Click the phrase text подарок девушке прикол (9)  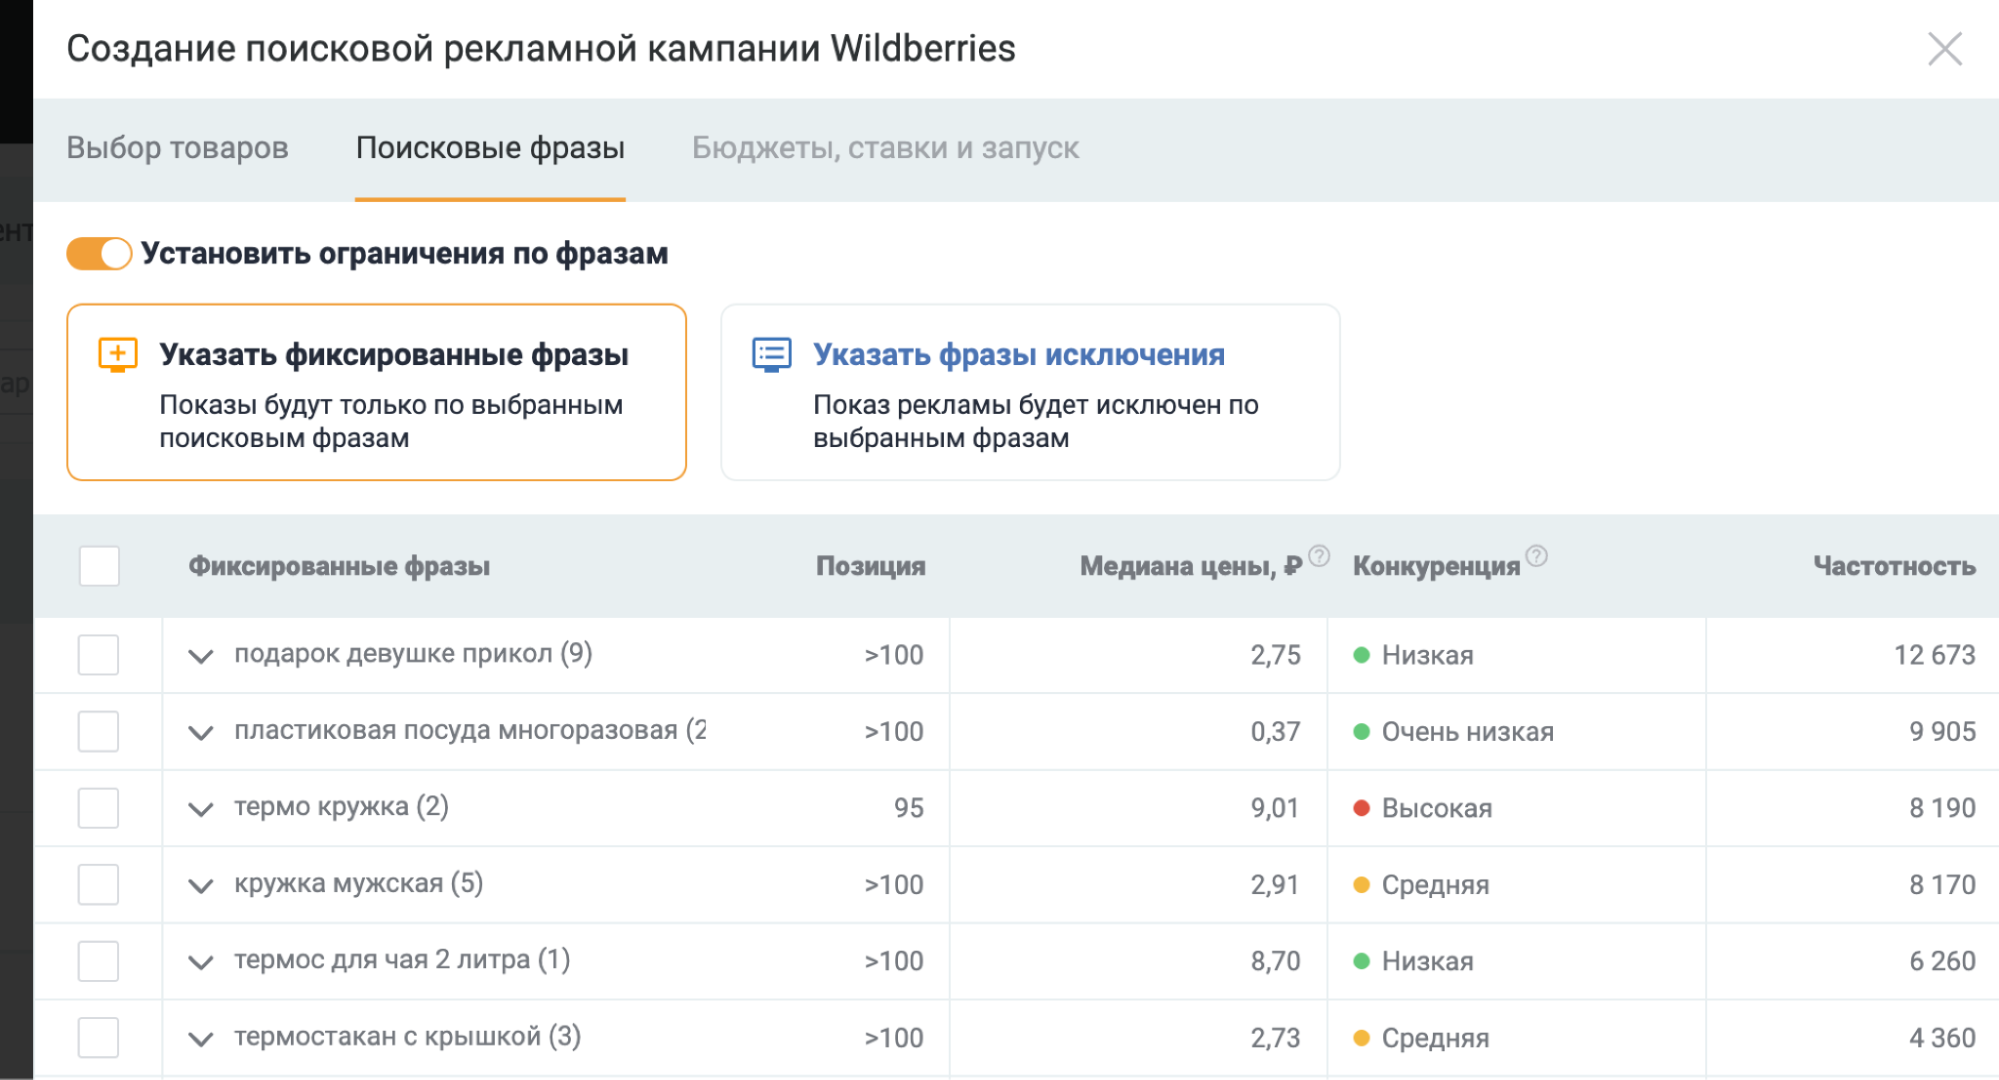click(x=413, y=654)
